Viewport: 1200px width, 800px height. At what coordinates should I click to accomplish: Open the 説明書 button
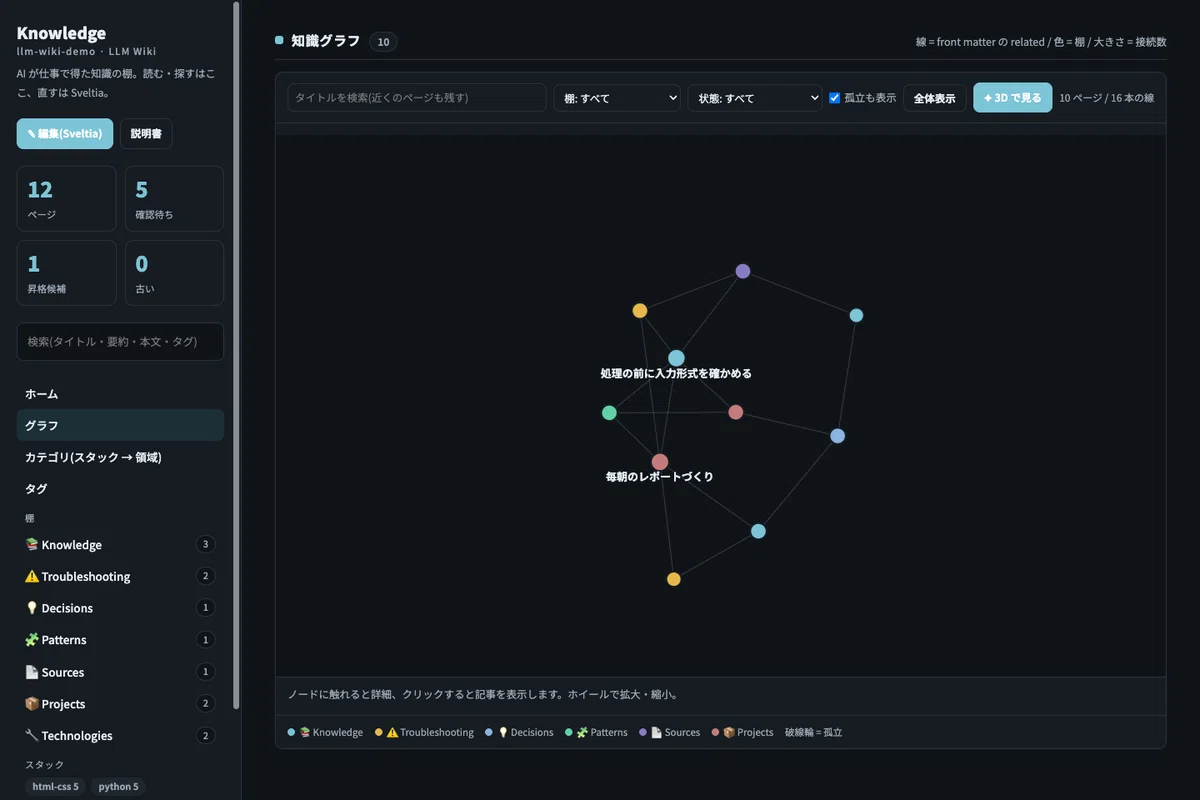tap(146, 134)
